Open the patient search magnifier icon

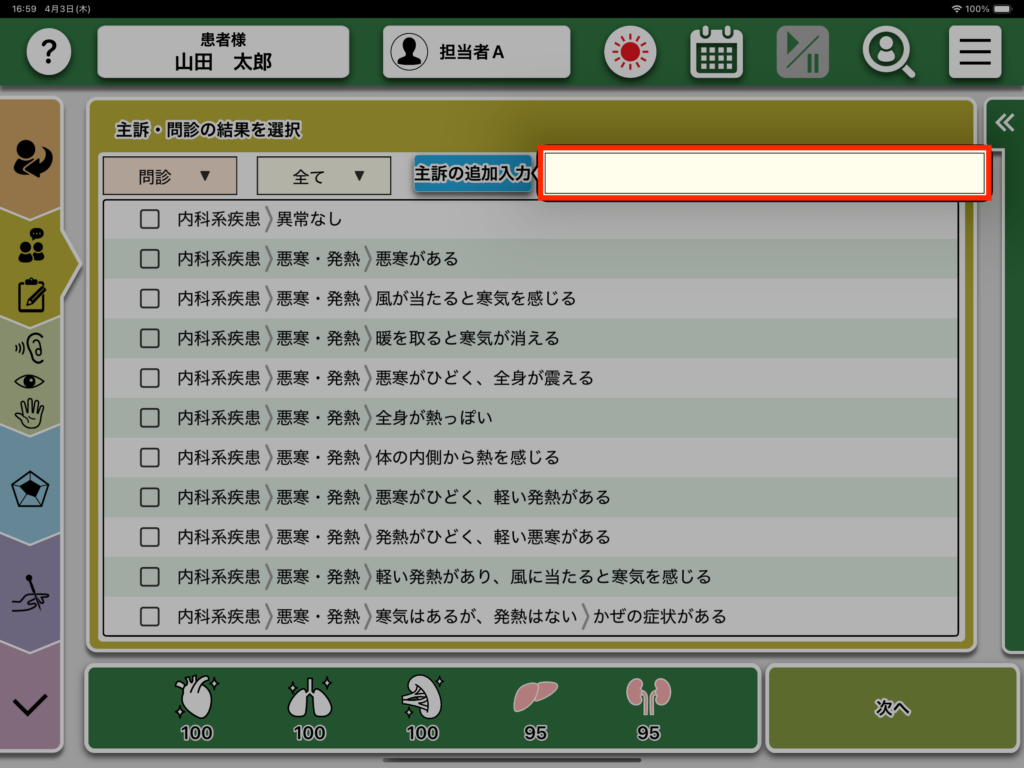click(888, 52)
